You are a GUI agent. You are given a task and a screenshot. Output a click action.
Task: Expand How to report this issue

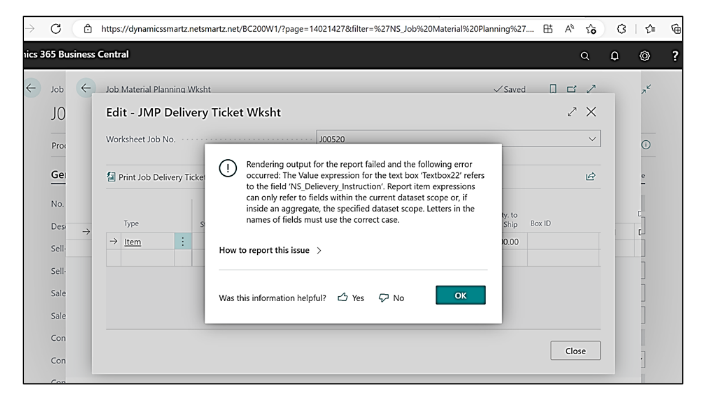tap(270, 251)
